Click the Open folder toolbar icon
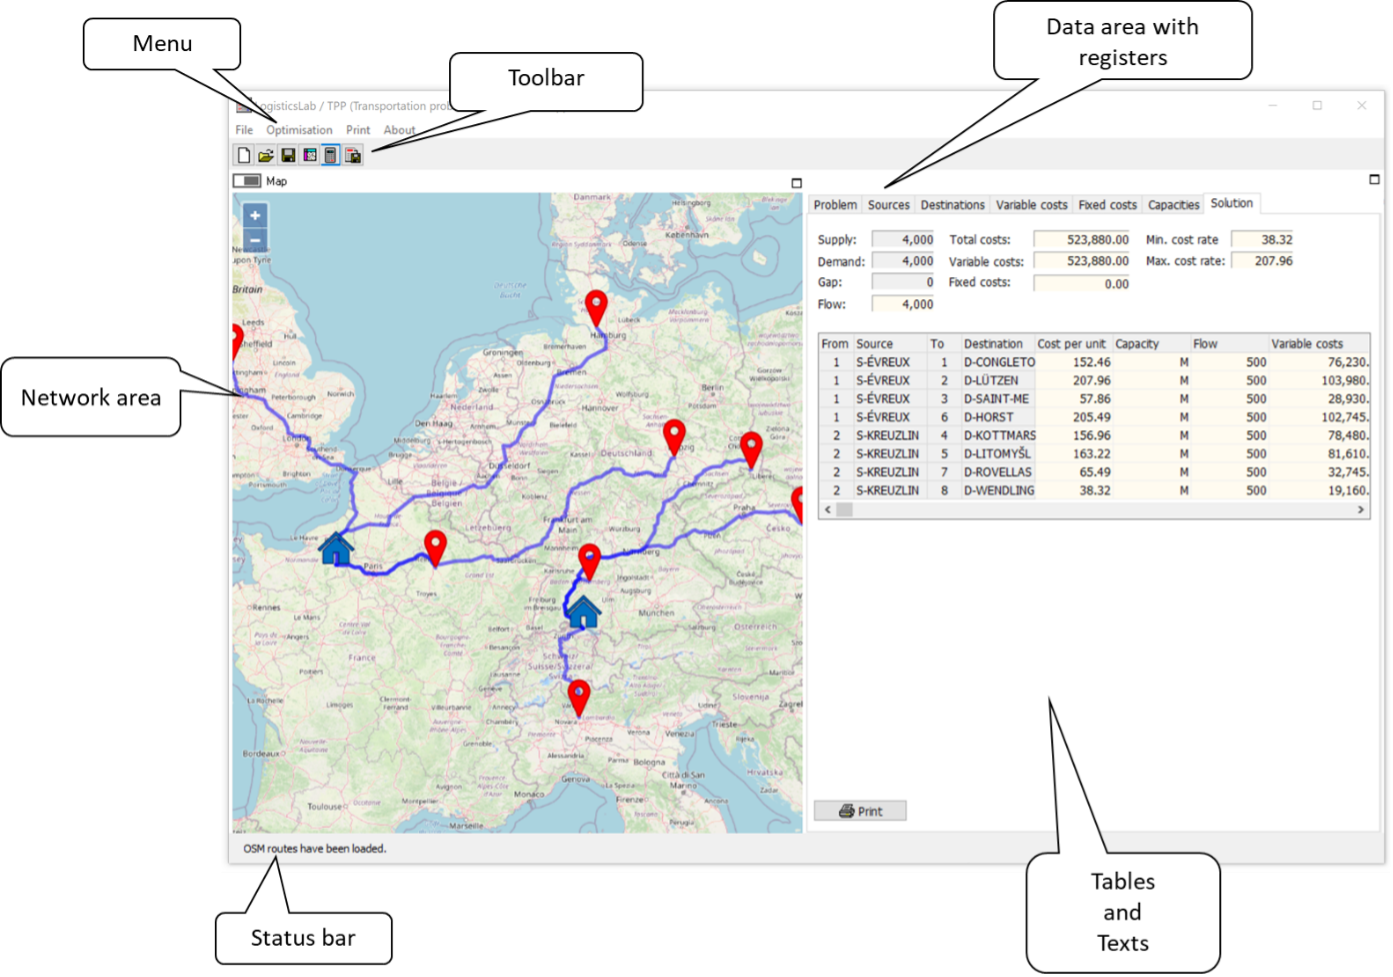The width and height of the screenshot is (1393, 977). pos(266,155)
